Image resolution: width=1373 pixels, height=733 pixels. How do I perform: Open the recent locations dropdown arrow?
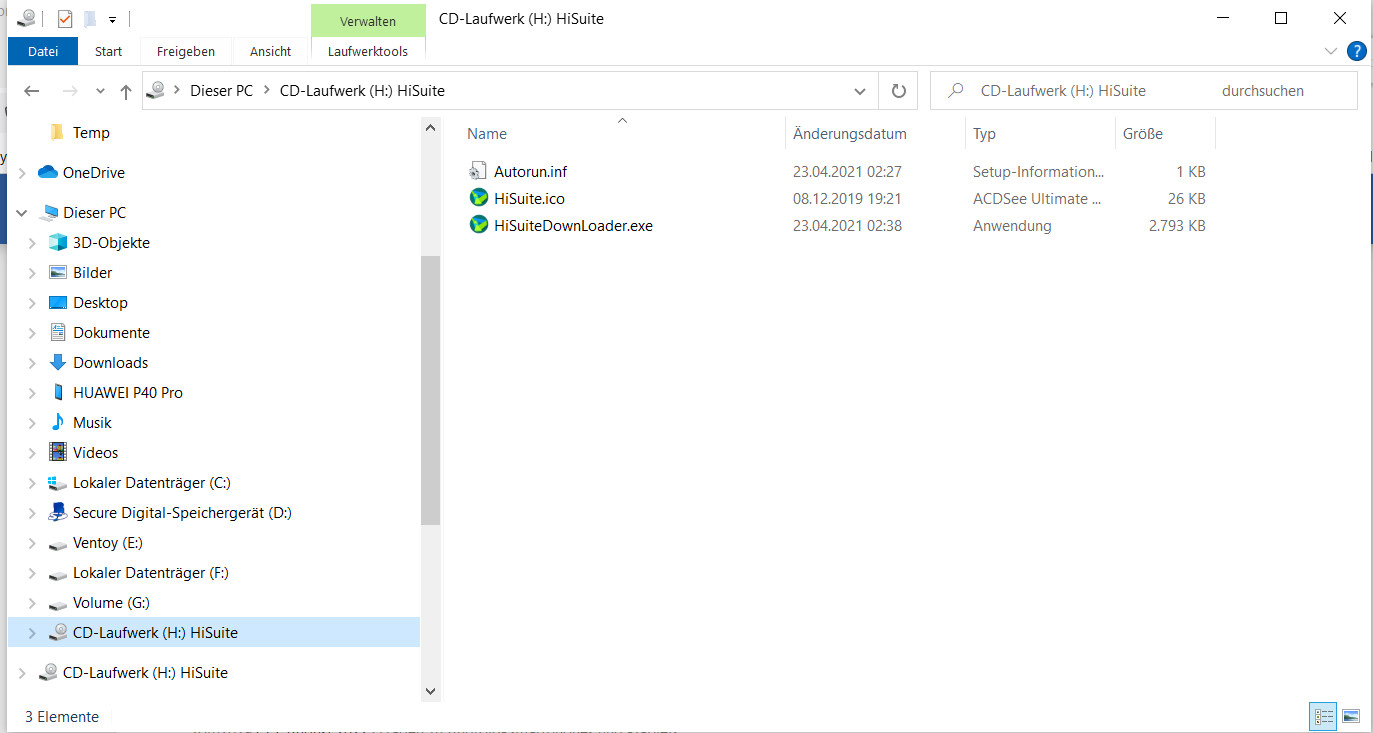coord(100,91)
